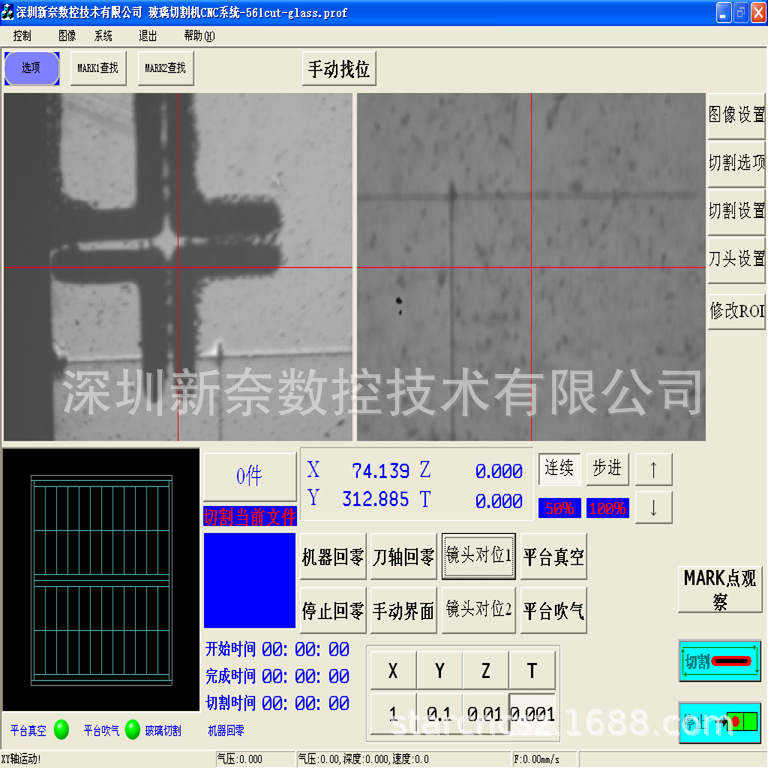Click the 机器回零 machine home button
The height and width of the screenshot is (768, 768).
pyautogui.click(x=333, y=557)
